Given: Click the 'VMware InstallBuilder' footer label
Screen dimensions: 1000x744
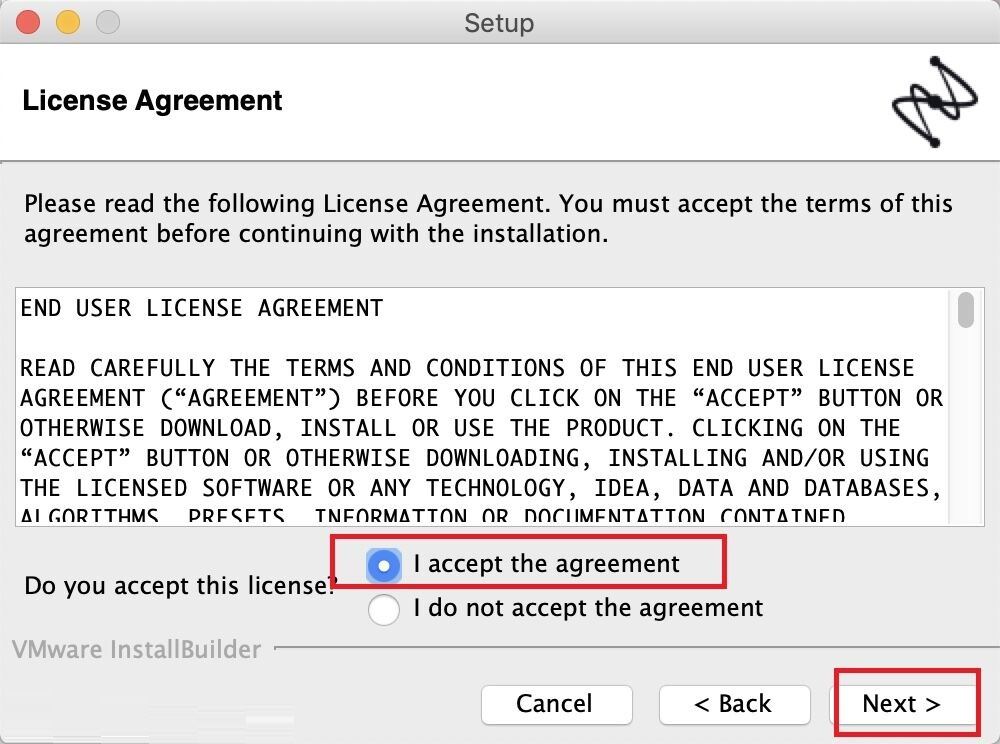Looking at the screenshot, I should point(136,650).
